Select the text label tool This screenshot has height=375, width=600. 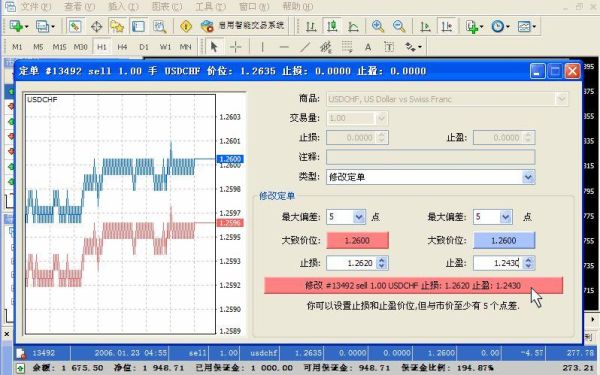tap(389, 47)
